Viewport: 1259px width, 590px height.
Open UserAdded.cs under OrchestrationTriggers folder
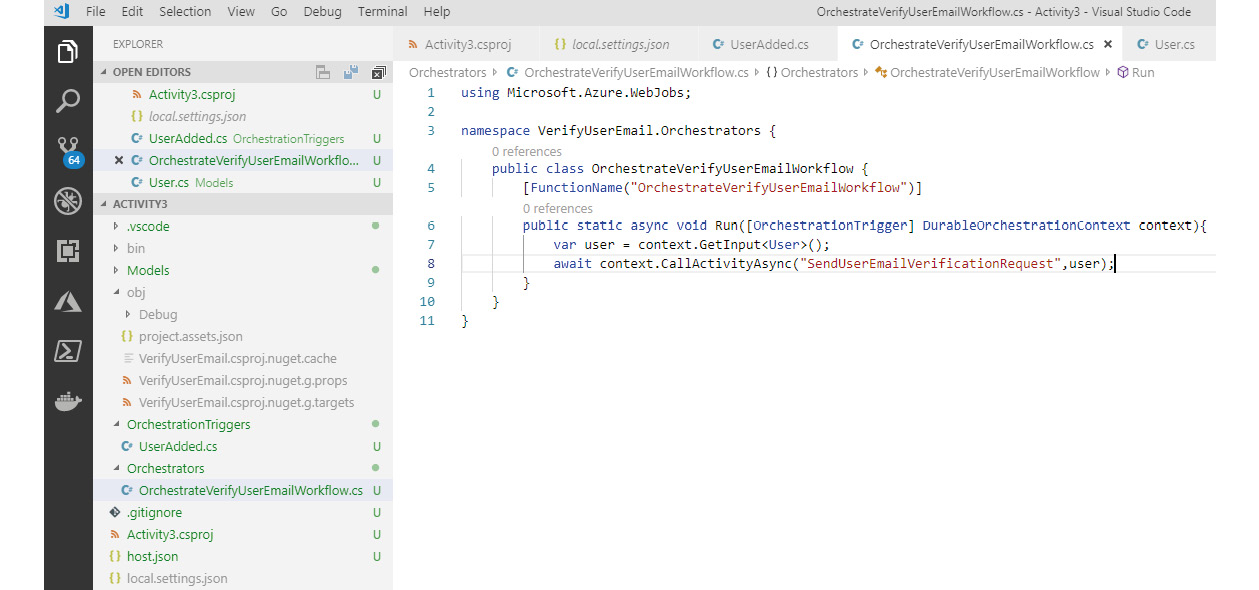(178, 446)
